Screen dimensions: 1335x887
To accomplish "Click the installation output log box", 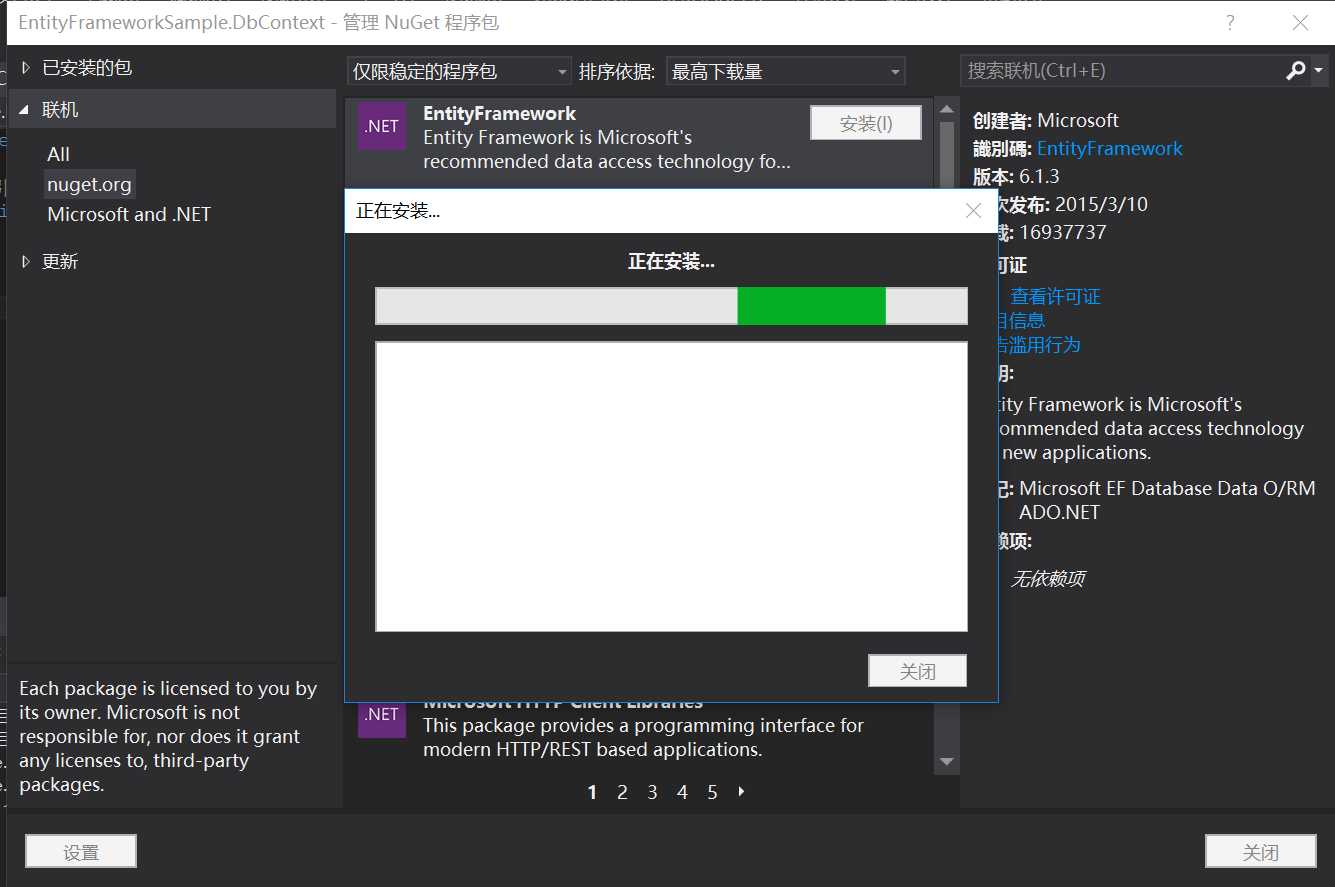I will 671,486.
